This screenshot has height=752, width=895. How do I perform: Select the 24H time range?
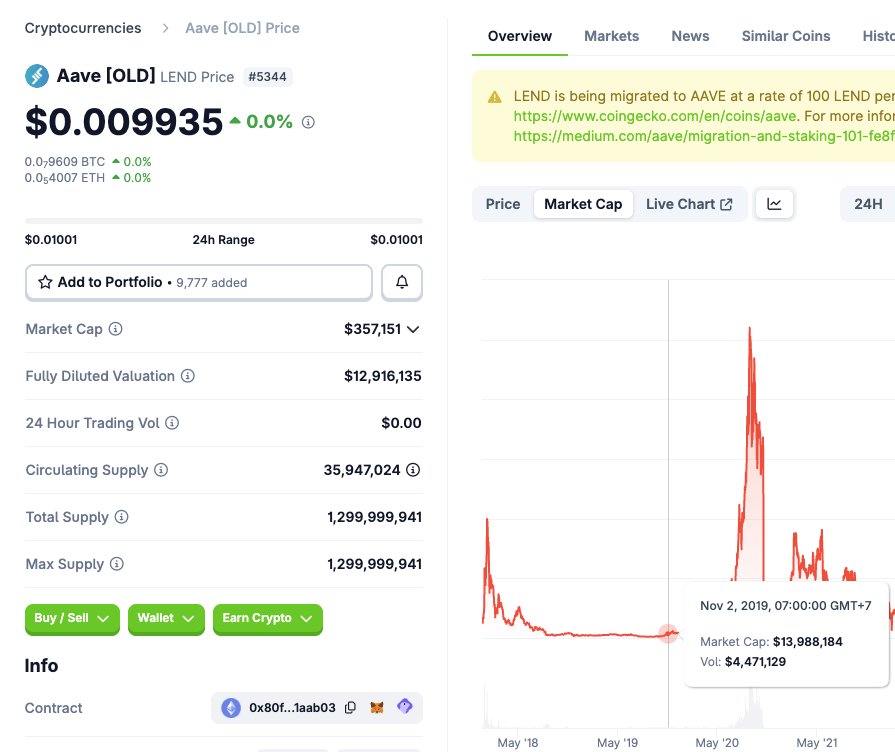tap(868, 204)
